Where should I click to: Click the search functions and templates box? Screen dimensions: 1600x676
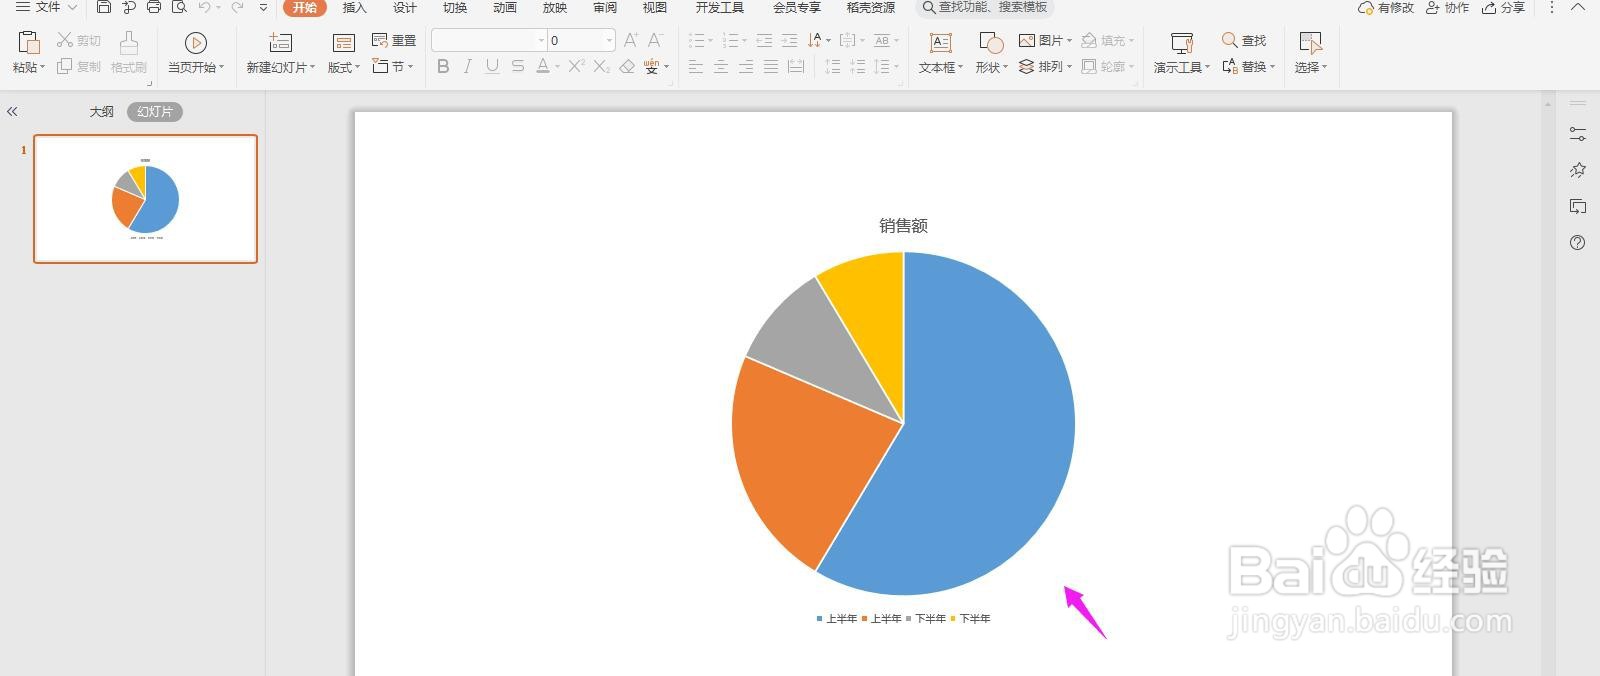pos(985,7)
